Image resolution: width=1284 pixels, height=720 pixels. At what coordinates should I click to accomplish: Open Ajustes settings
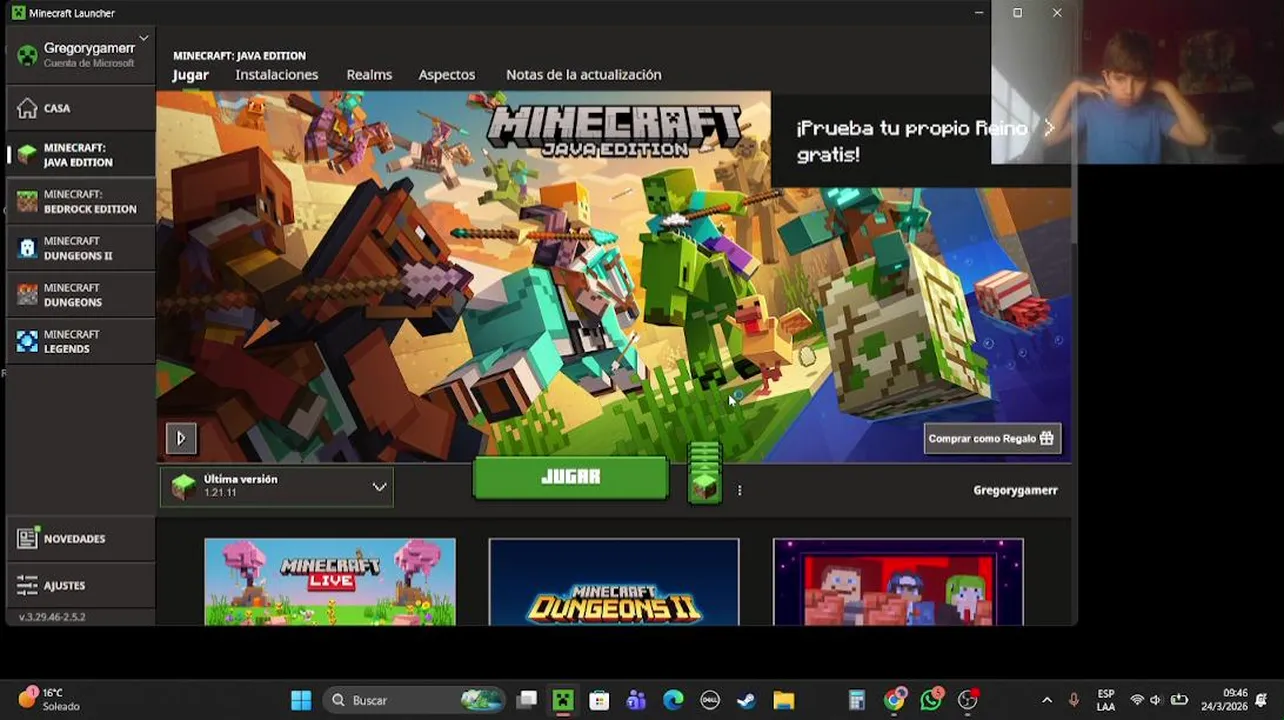click(80, 585)
